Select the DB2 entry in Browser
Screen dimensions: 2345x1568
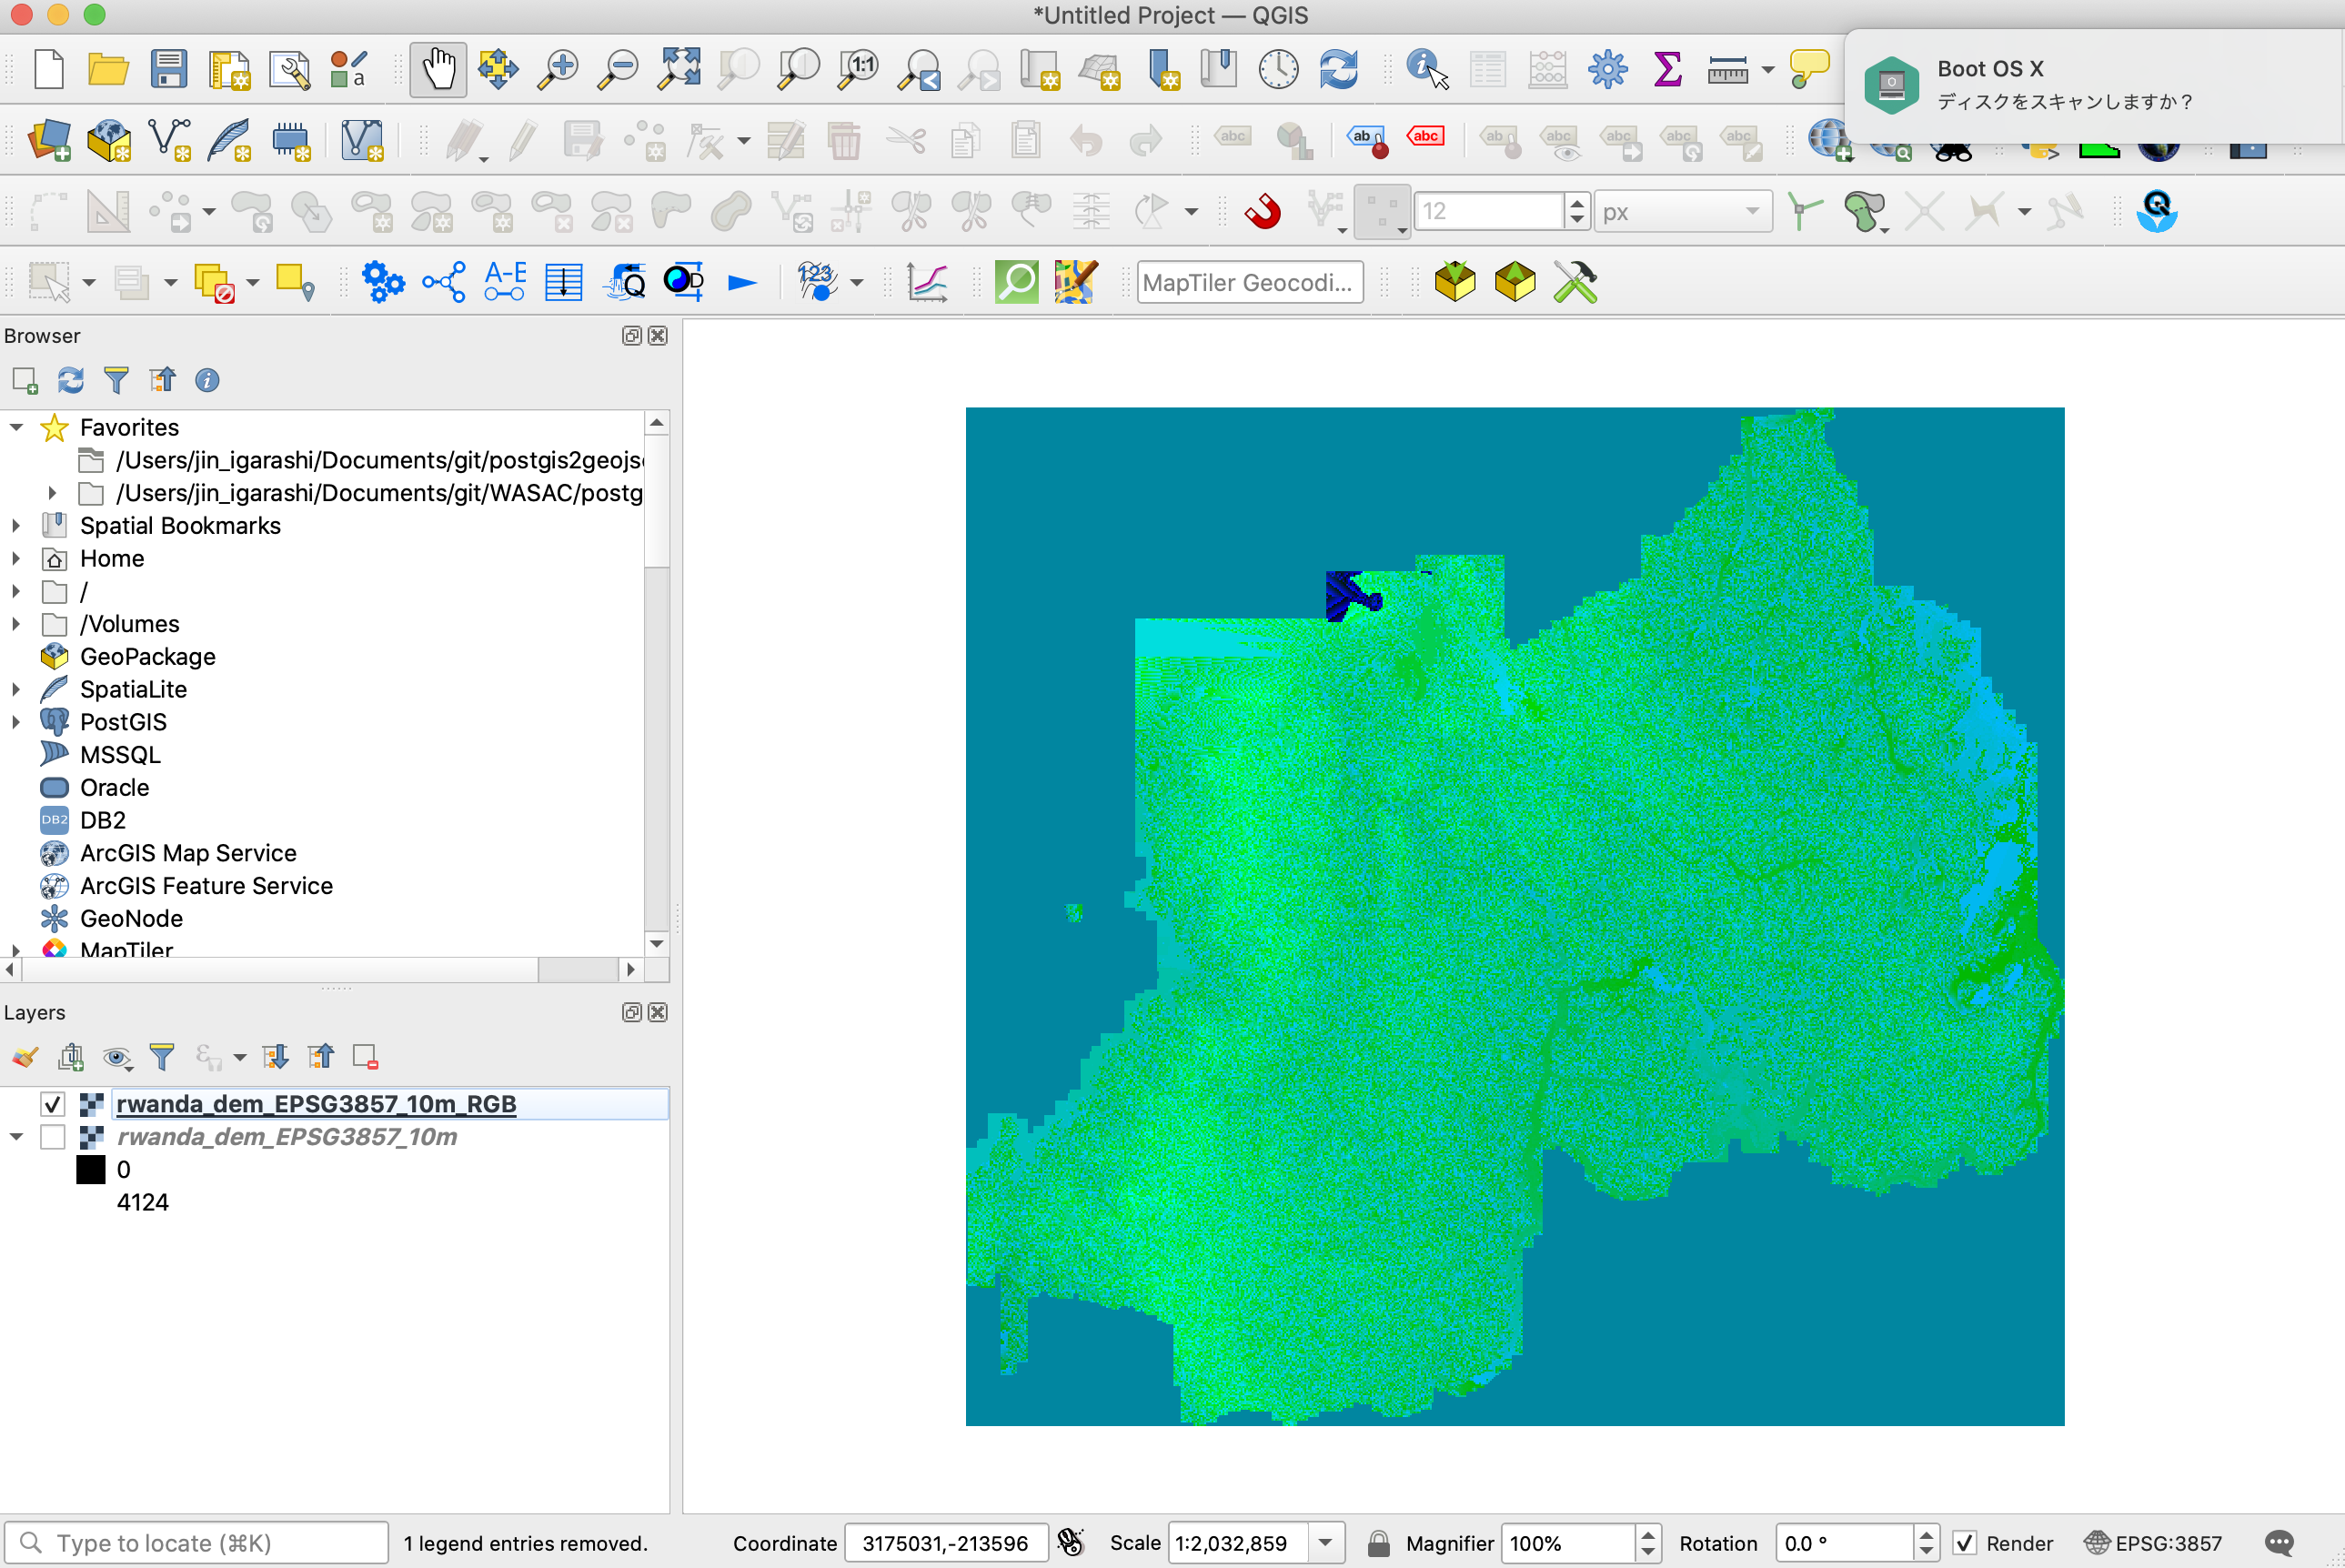point(102,821)
